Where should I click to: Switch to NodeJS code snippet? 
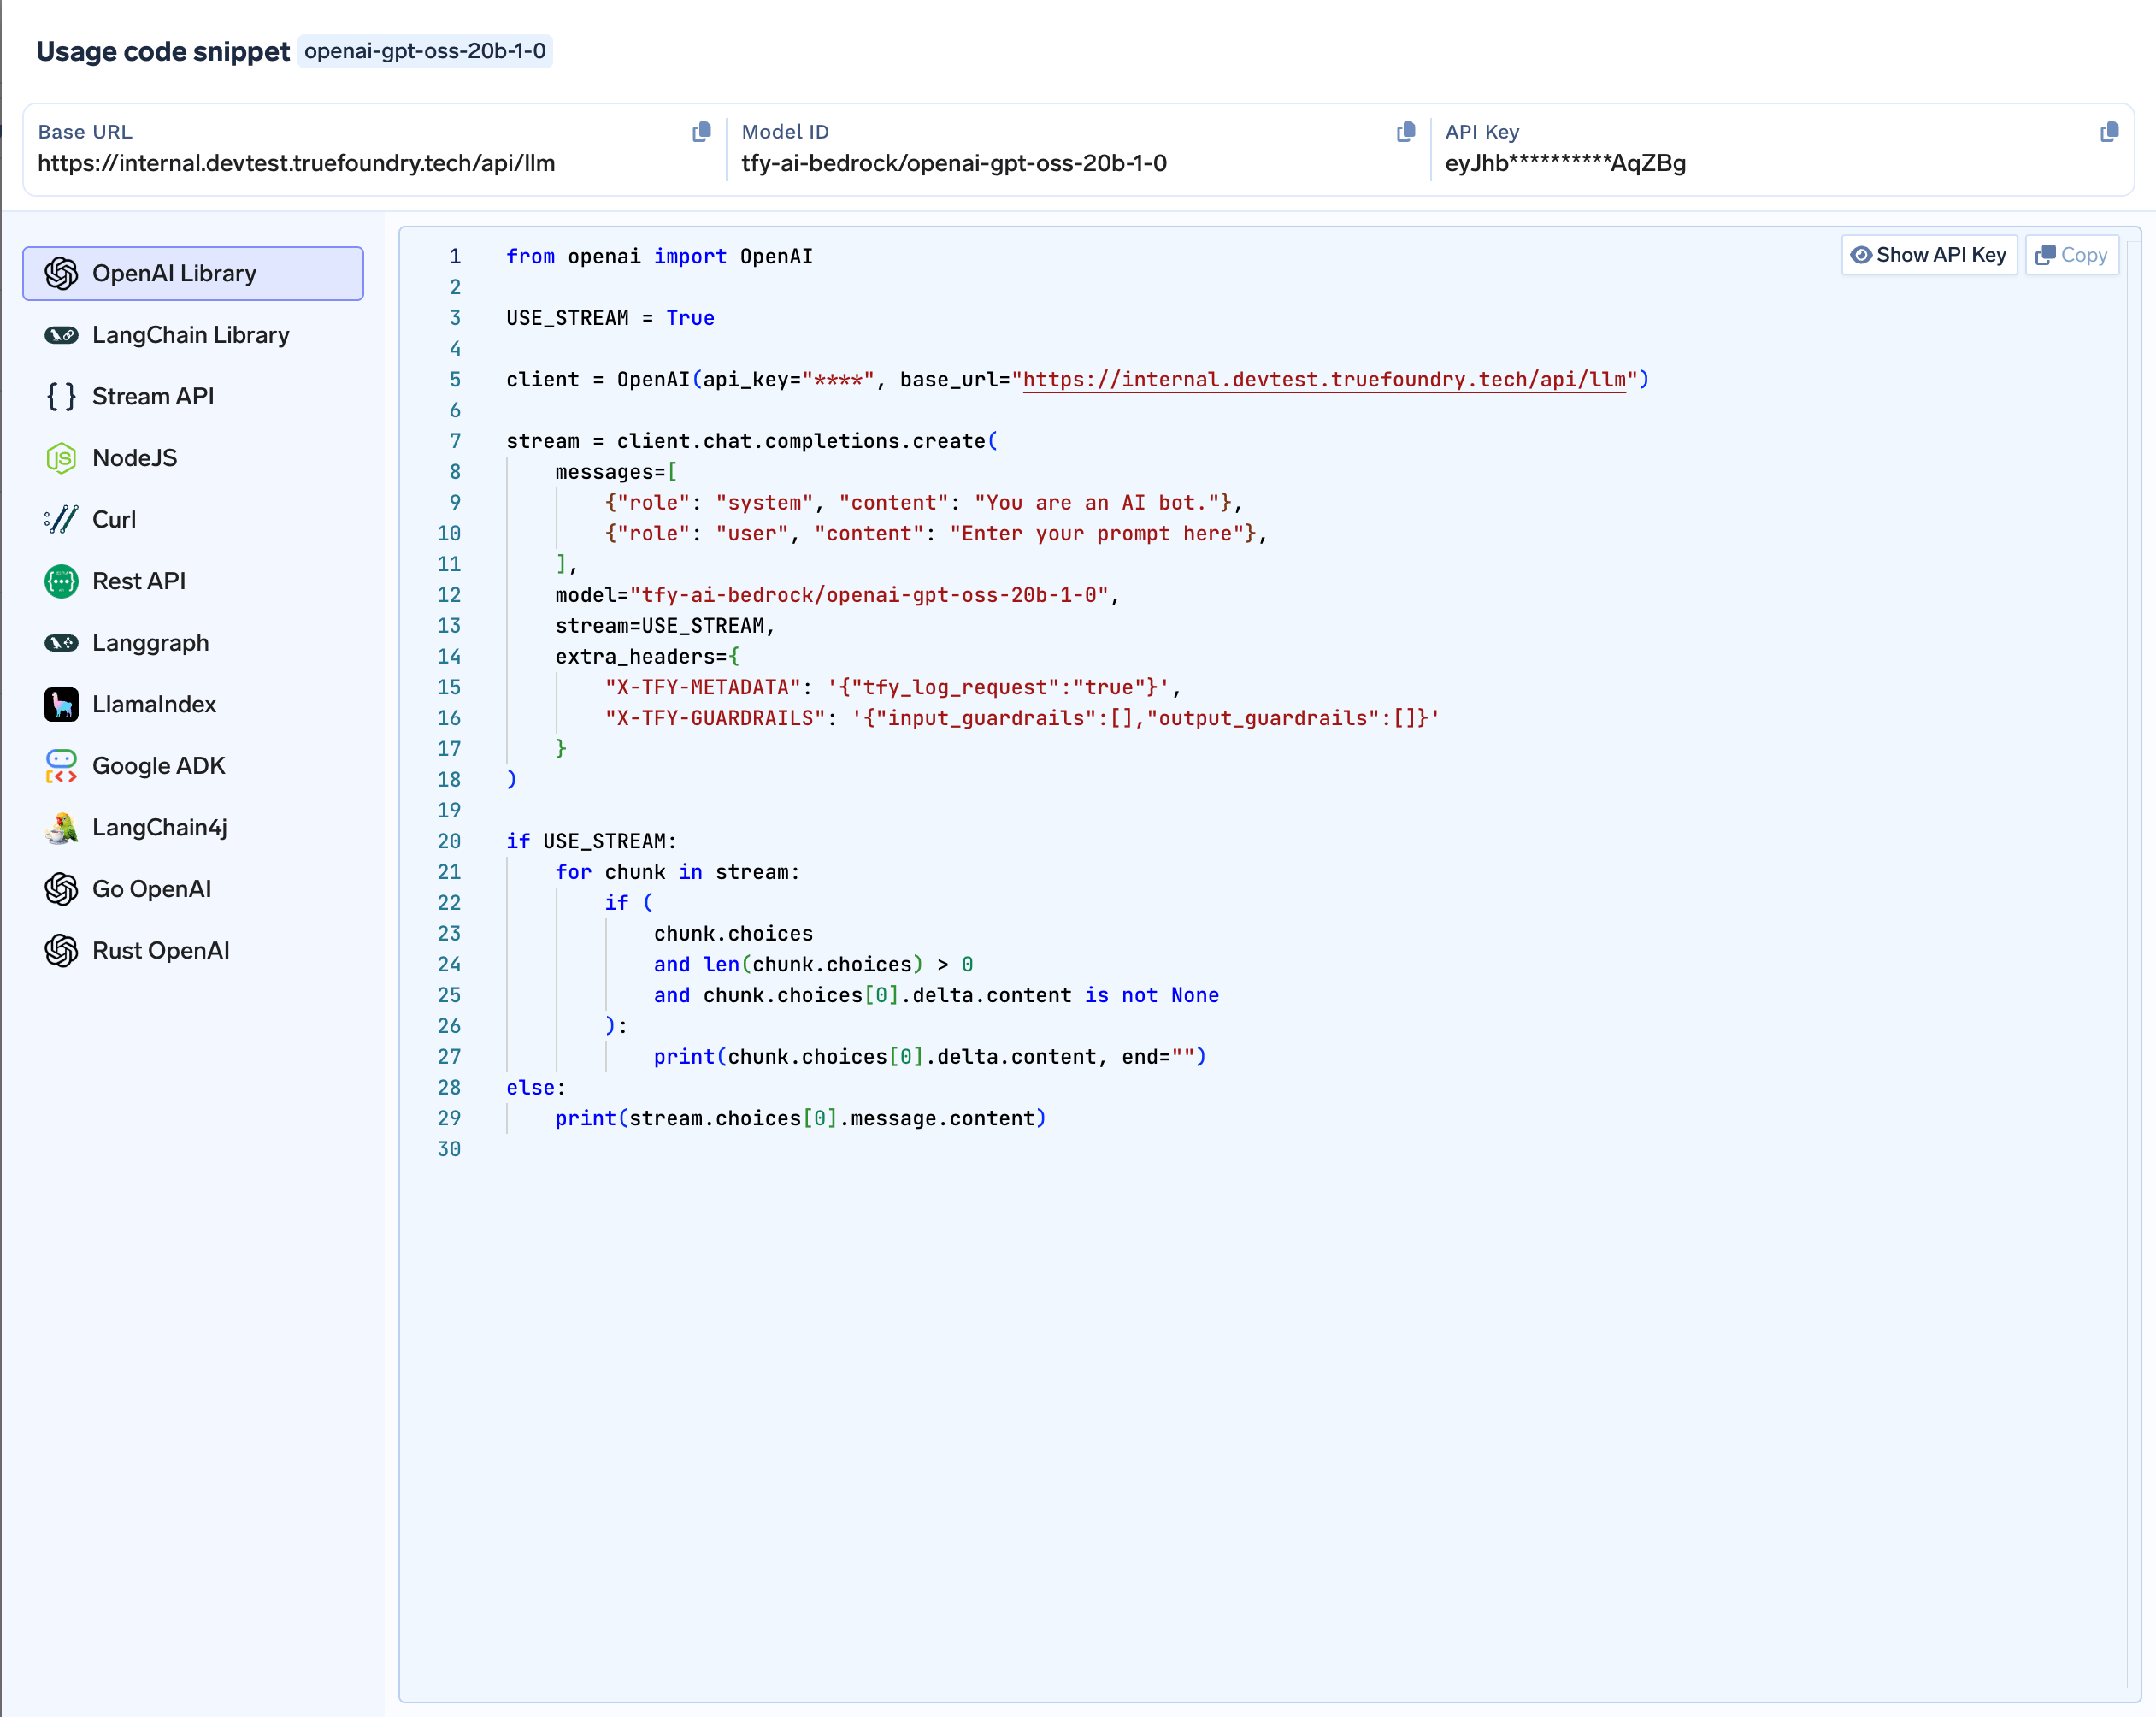tap(193, 458)
